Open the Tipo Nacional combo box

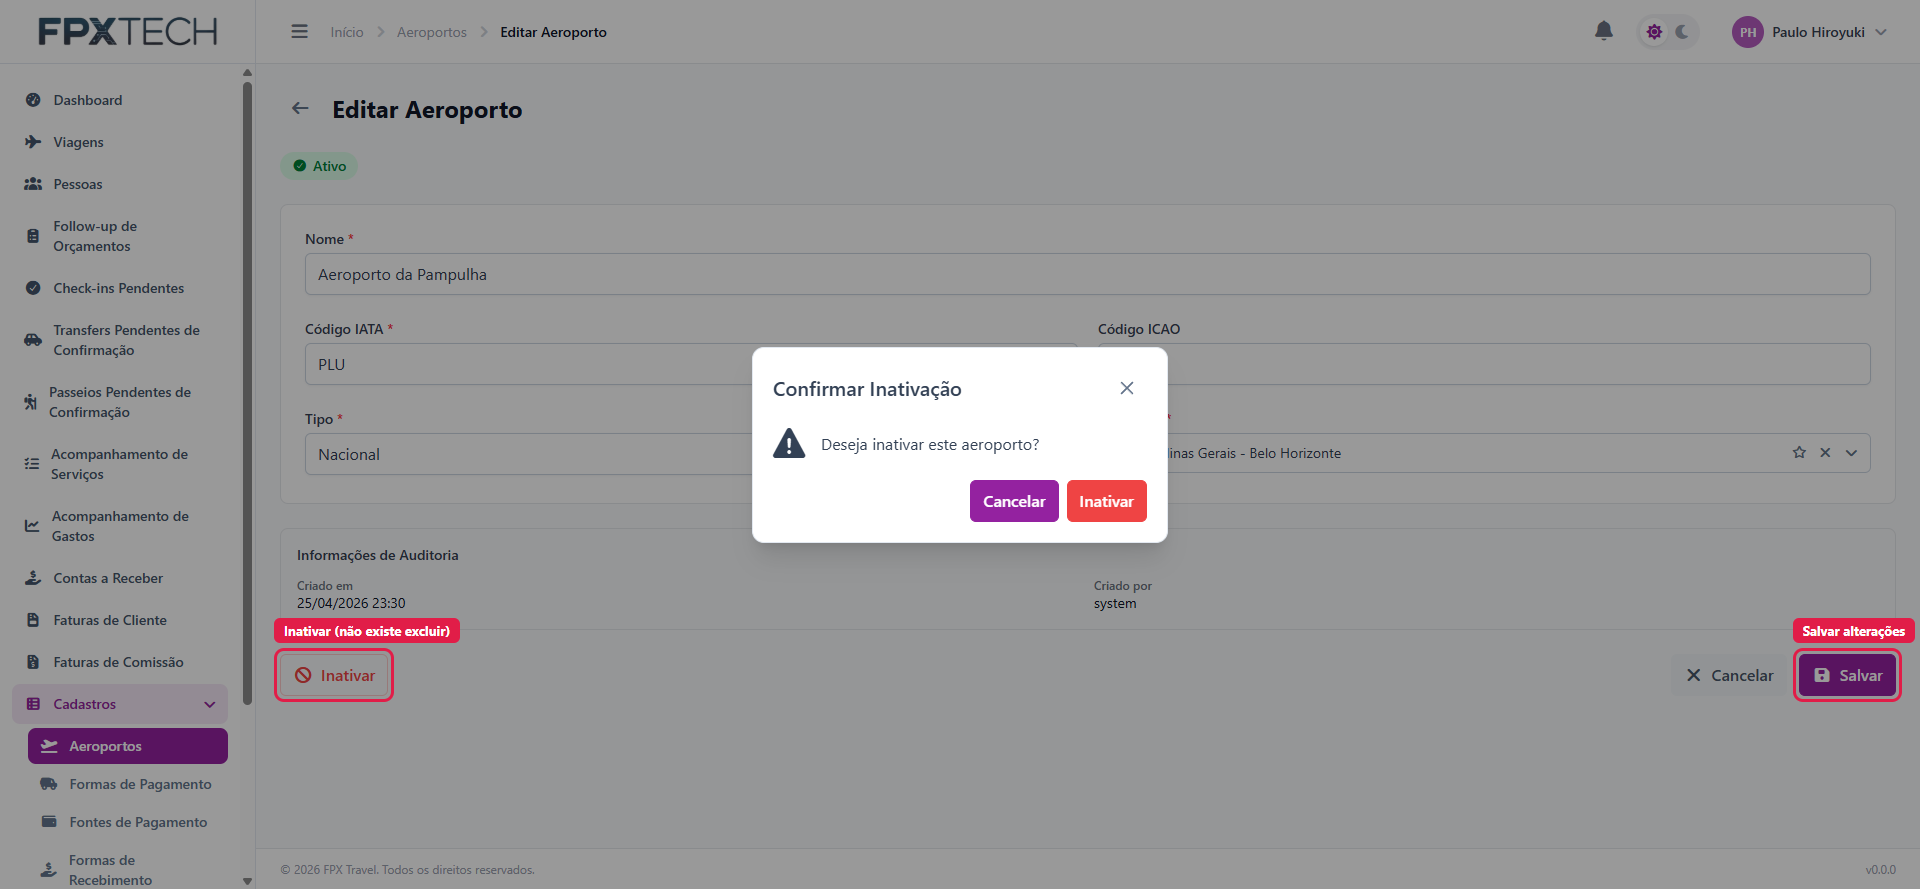click(x=530, y=454)
